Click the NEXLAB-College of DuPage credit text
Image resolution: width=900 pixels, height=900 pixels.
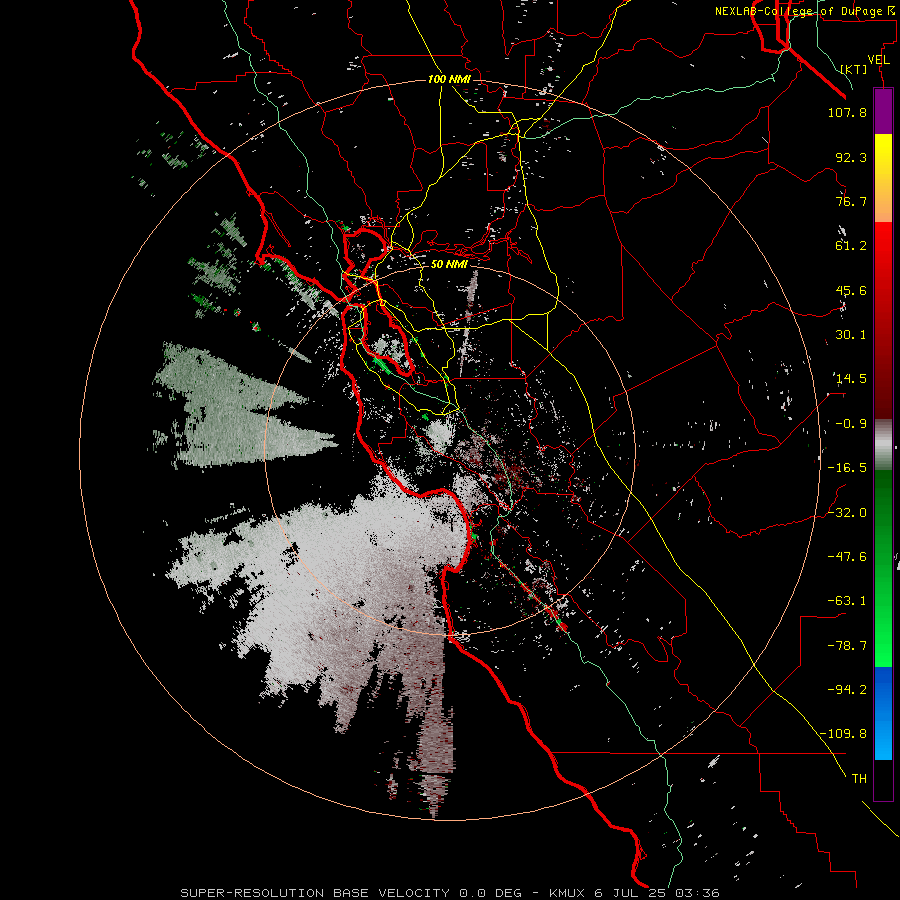pyautogui.click(x=806, y=11)
